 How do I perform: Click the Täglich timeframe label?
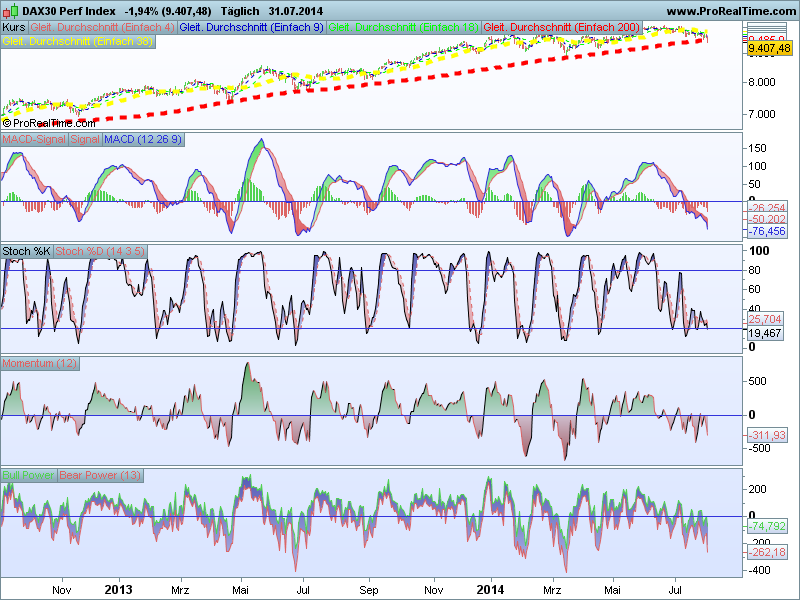[240, 11]
